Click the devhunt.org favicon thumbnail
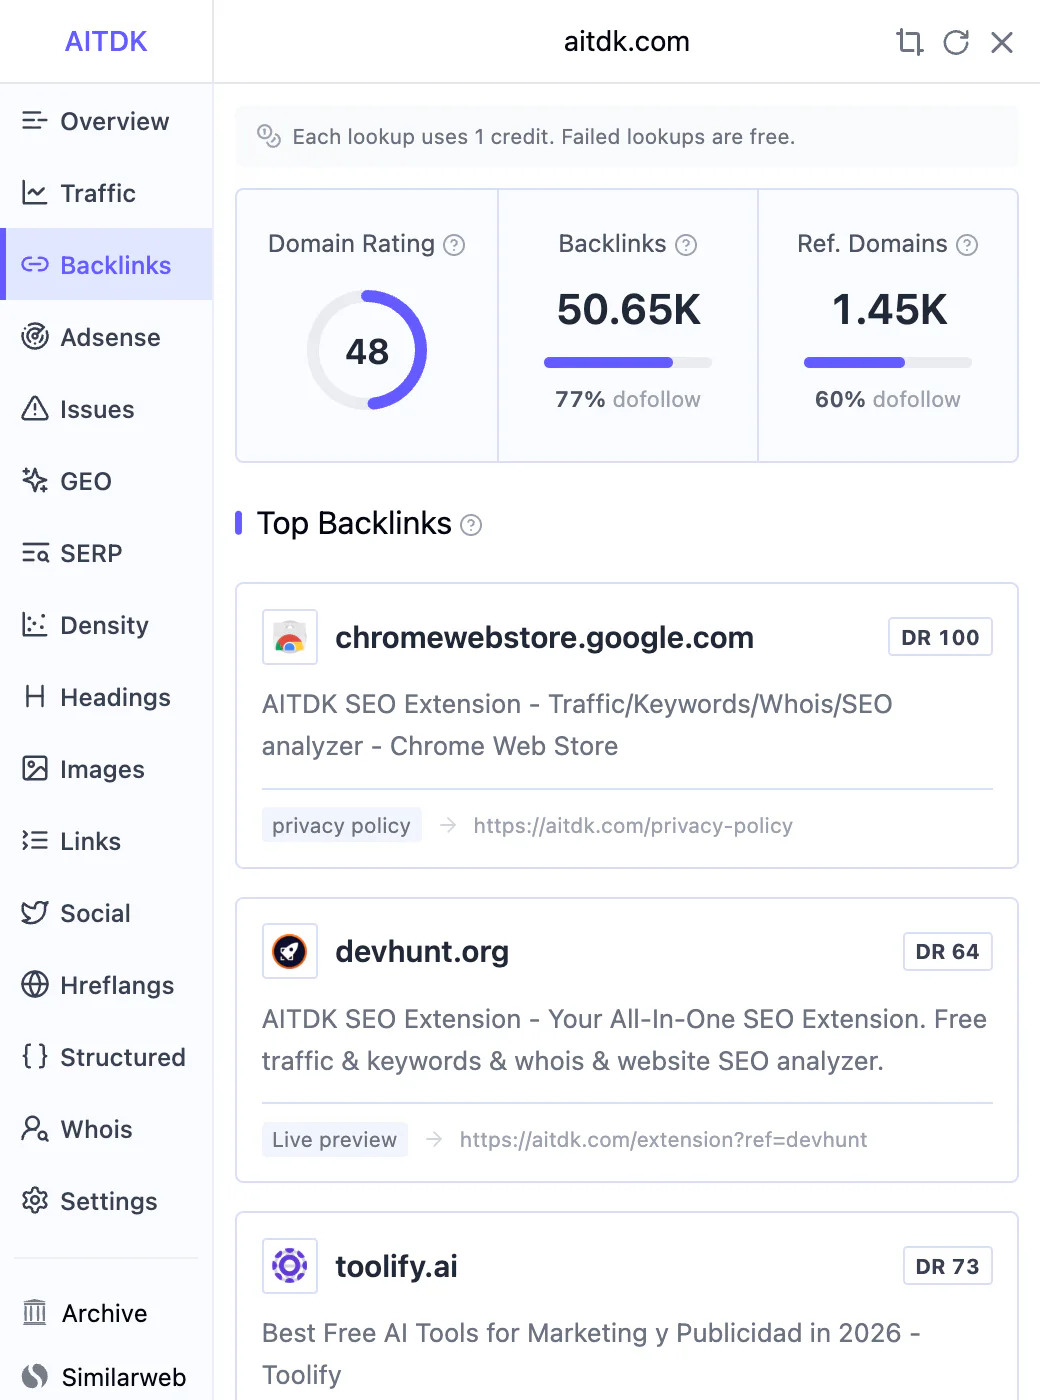The width and height of the screenshot is (1040, 1400). 290,951
